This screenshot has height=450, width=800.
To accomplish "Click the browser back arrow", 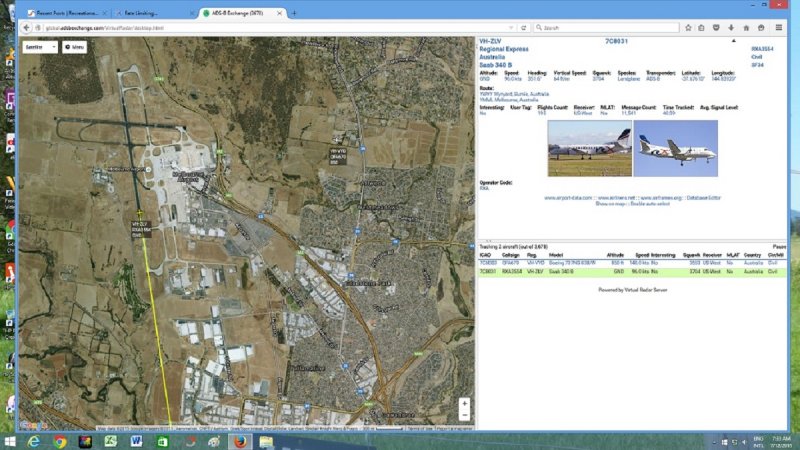I will click(x=26, y=28).
